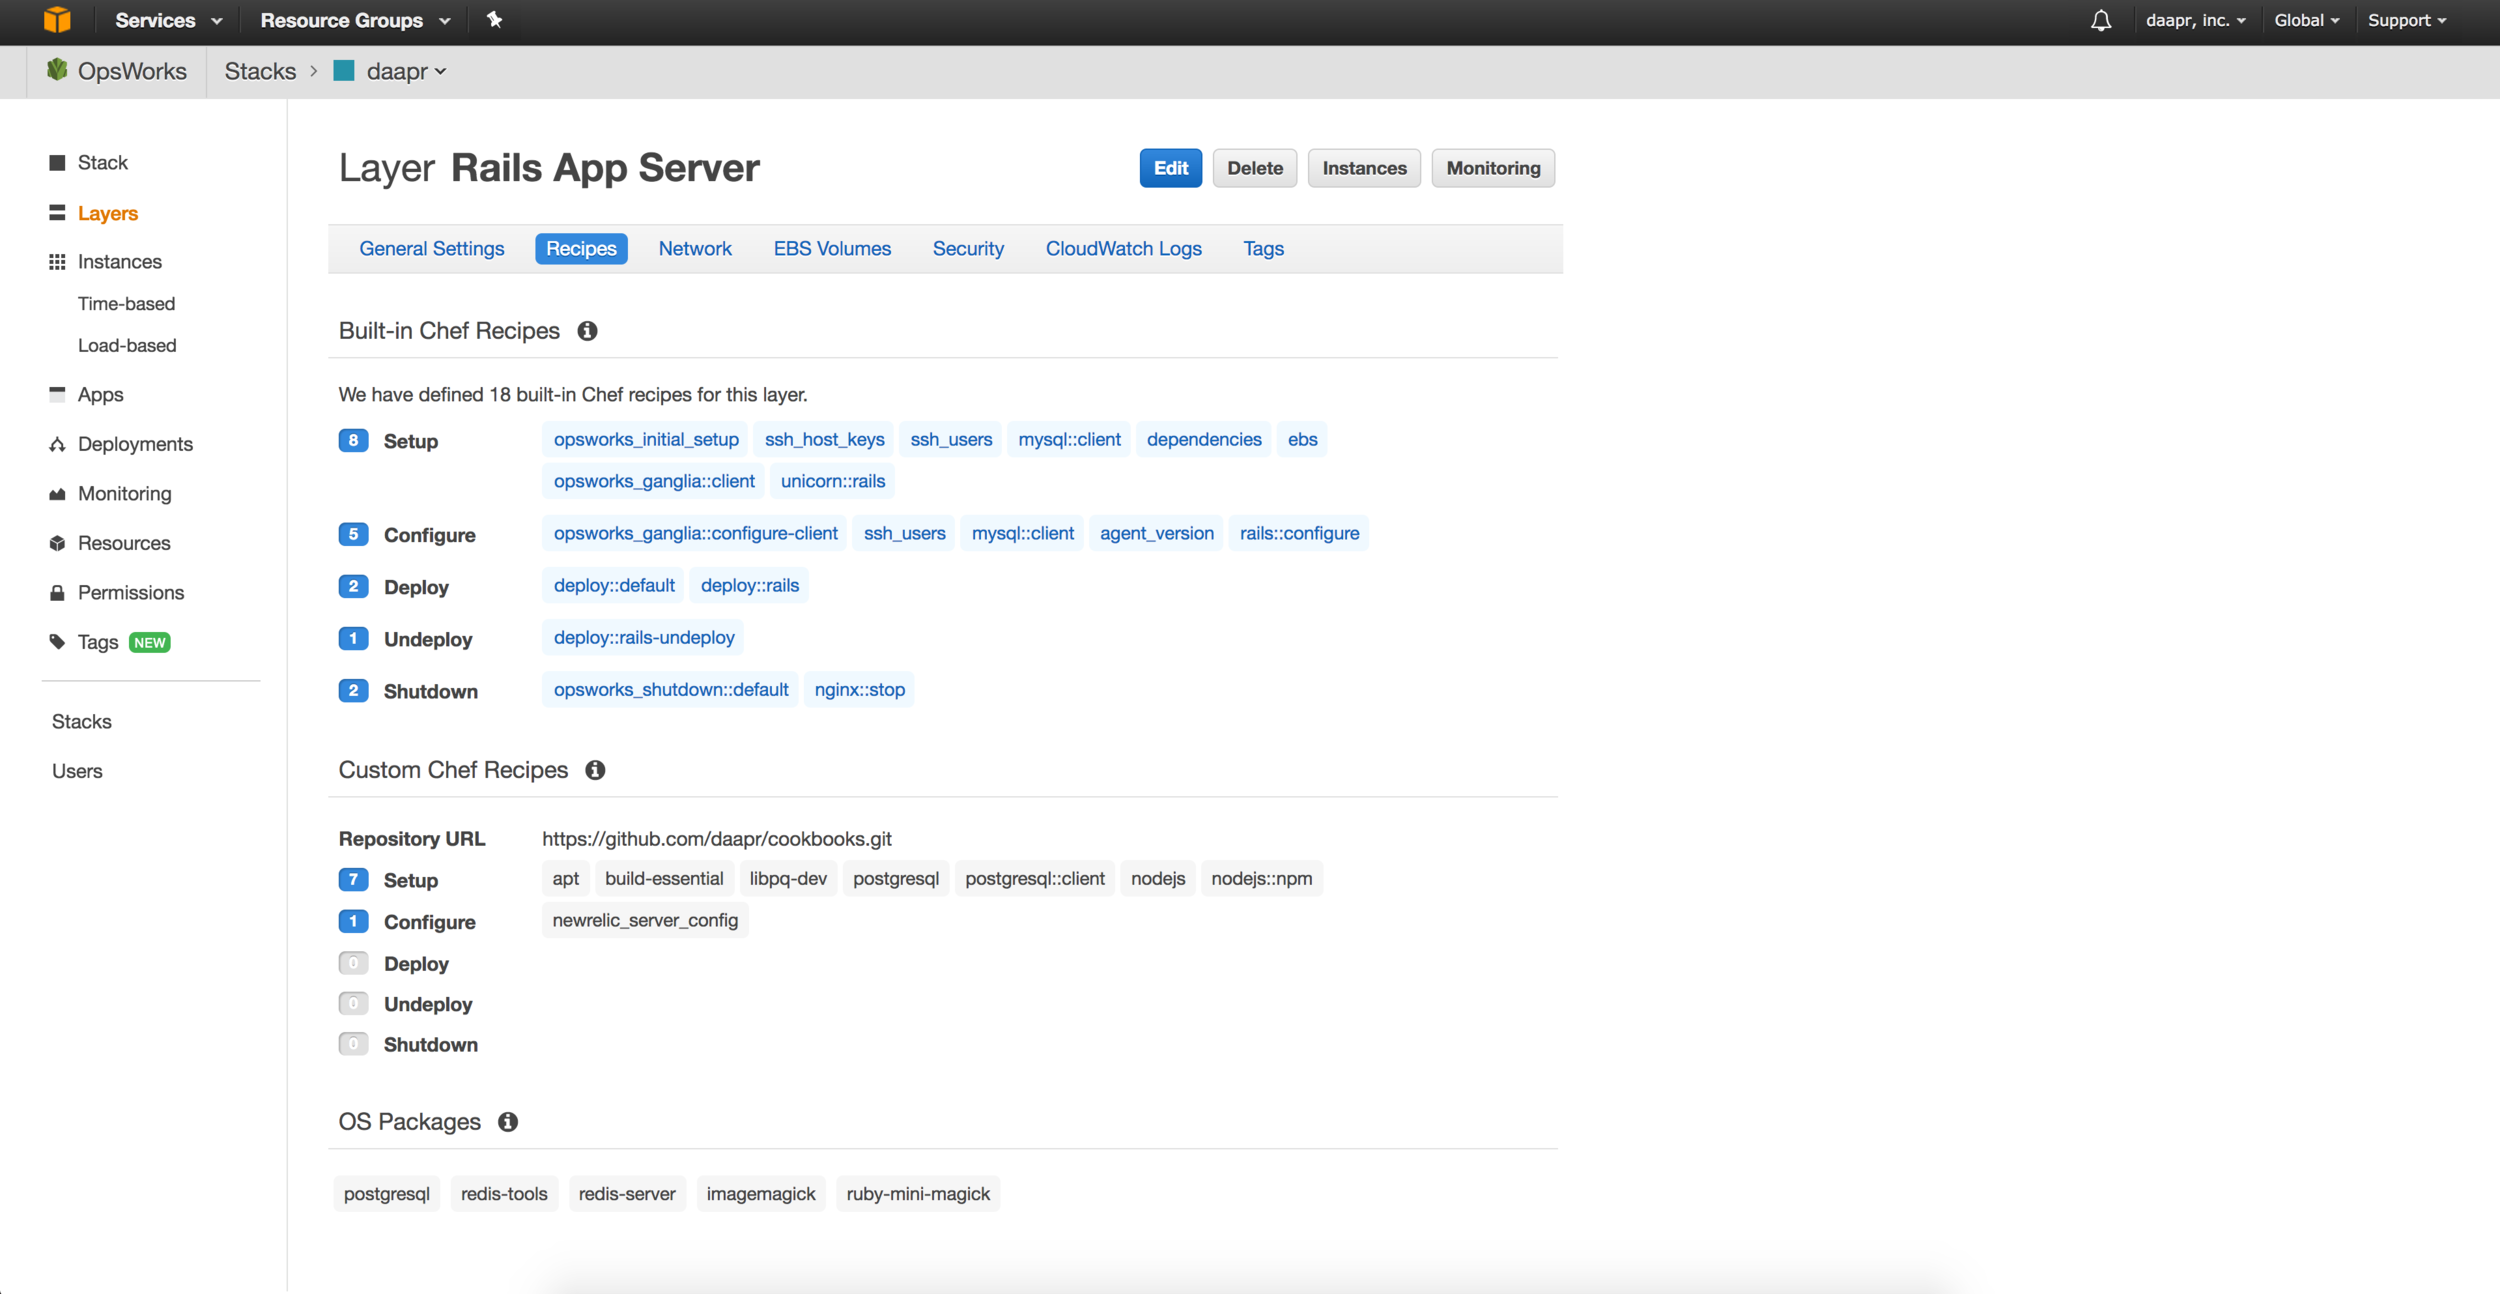Open the deploy::rails-undeploy recipe link
This screenshot has height=1294, width=2500.
click(x=644, y=638)
